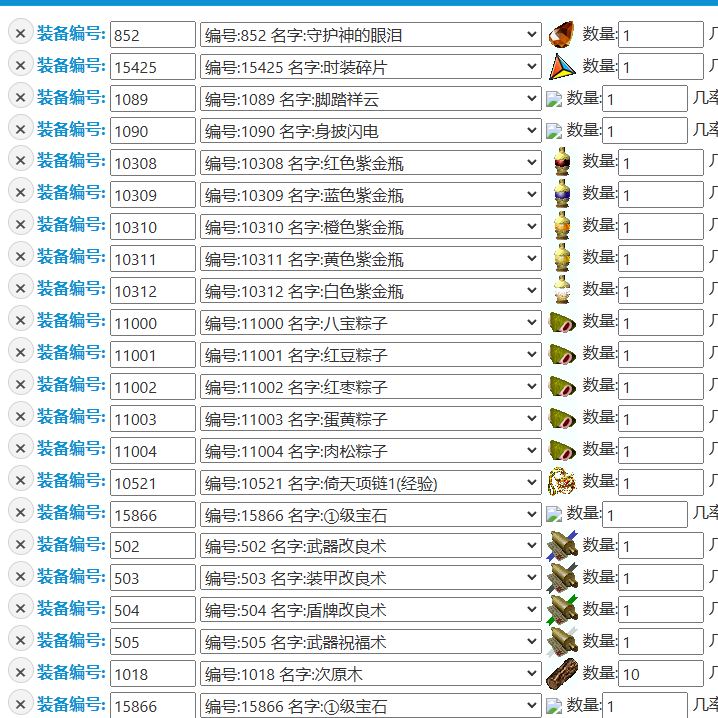This screenshot has width=718, height=718.
Task: Click quantity field showing 10 for 次原木
Action: [x=661, y=674]
